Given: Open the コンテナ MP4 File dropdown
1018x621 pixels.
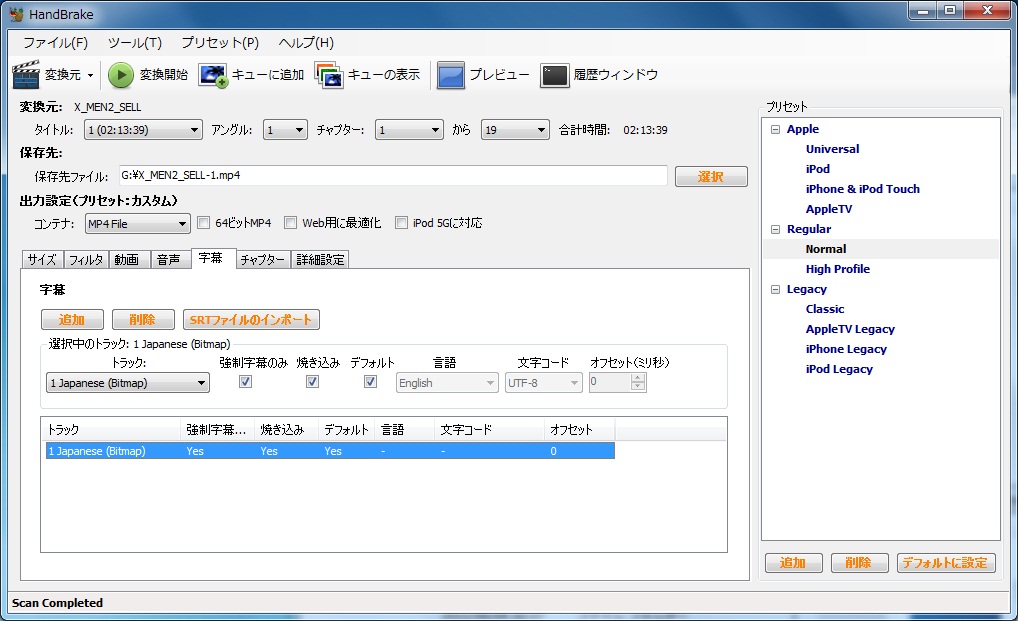Looking at the screenshot, I should point(138,224).
